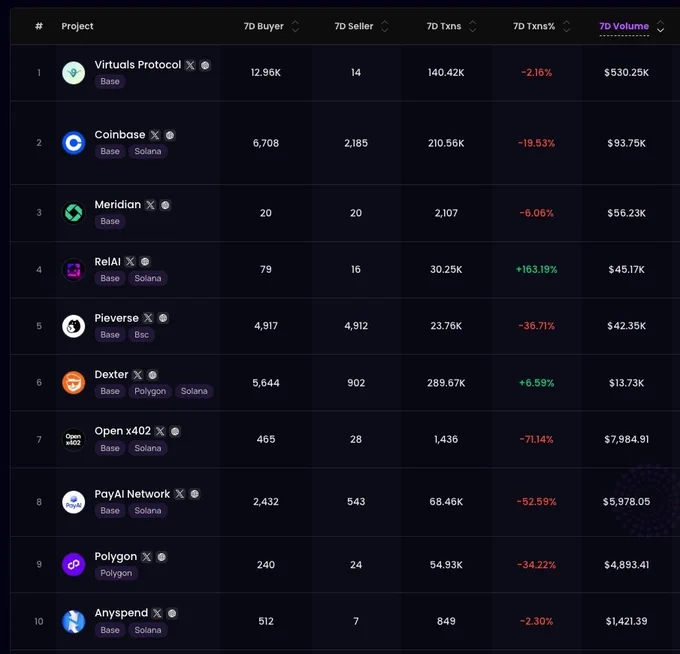Viewport: 680px width, 654px height.
Task: Open Meridian's X social icon
Action: 150,205
